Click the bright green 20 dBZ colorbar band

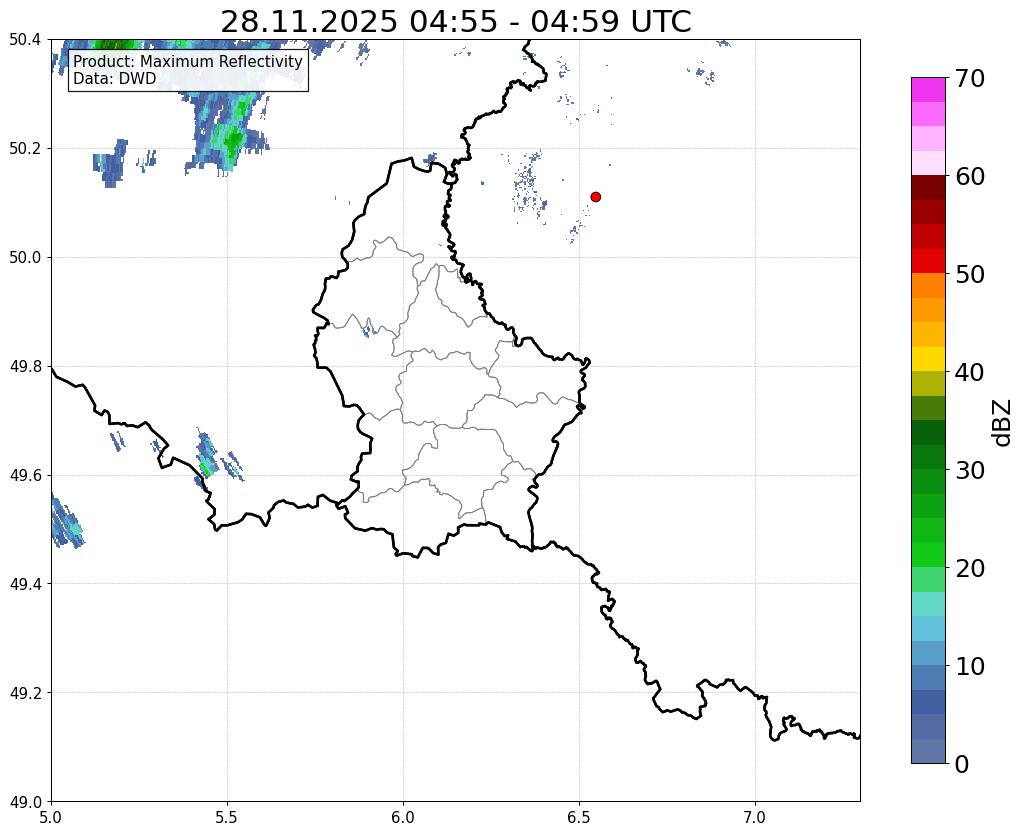[928, 555]
